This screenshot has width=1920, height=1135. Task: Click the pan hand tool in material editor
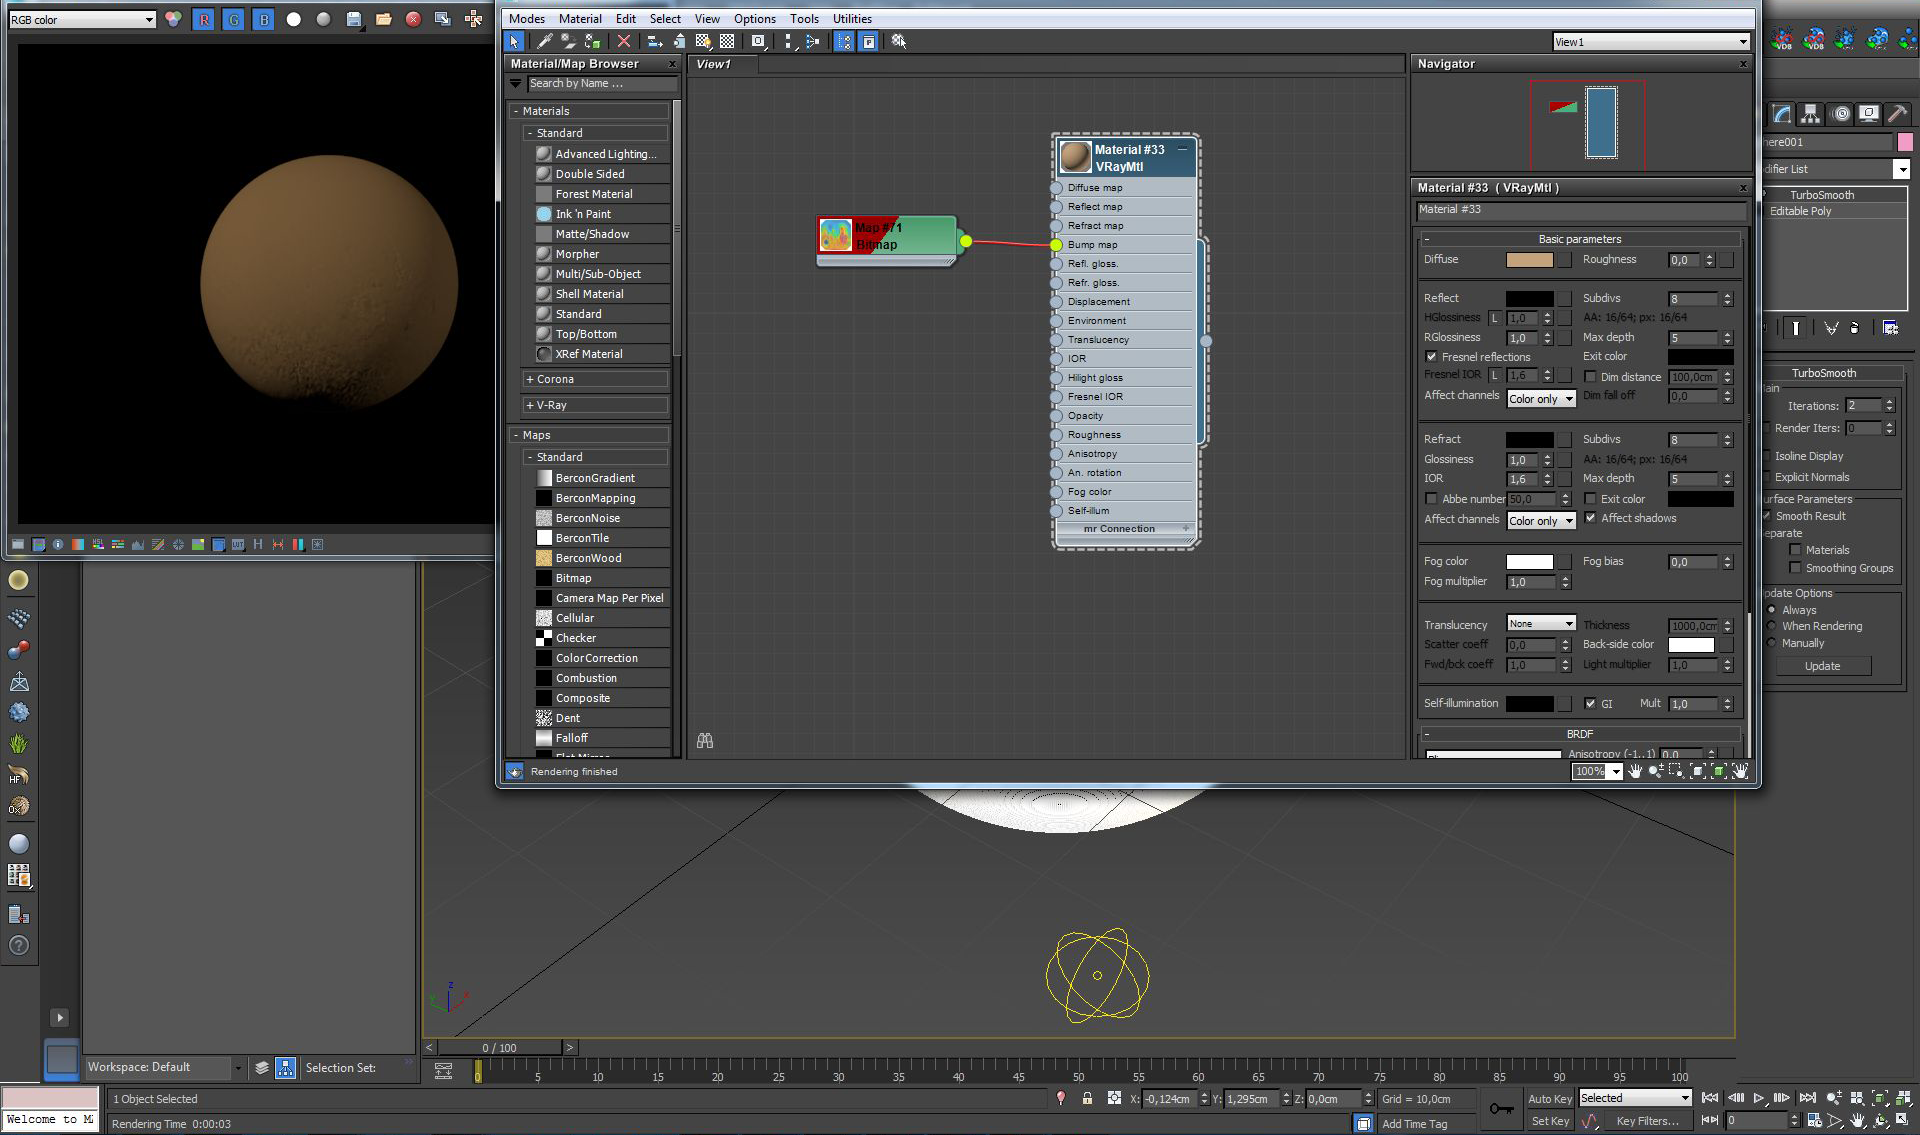pos(1636,771)
